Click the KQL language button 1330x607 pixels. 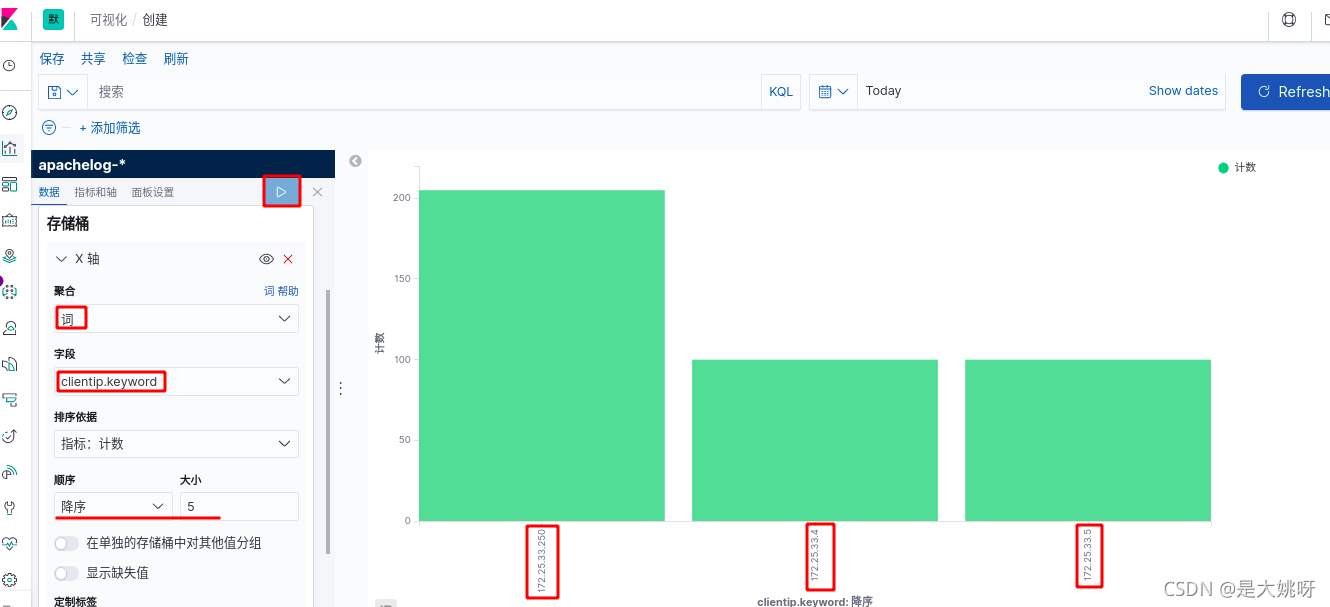(x=781, y=91)
